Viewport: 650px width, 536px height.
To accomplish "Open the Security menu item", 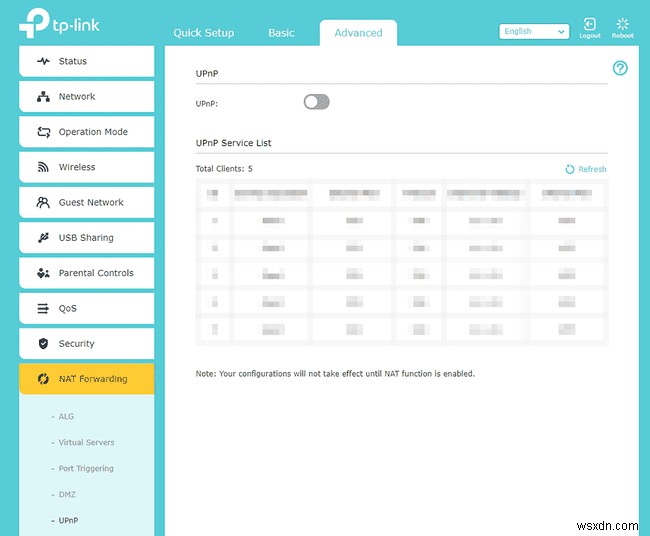I will point(87,344).
